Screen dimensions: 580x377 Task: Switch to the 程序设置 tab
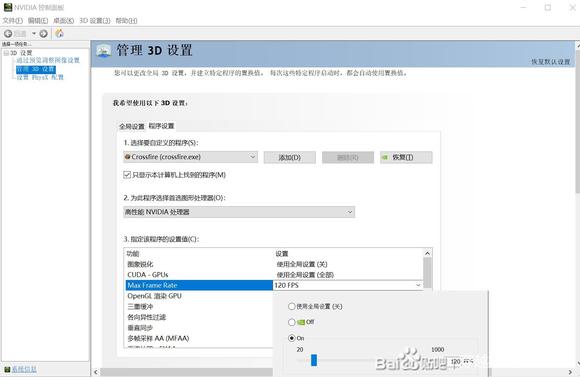pyautogui.click(x=162, y=126)
